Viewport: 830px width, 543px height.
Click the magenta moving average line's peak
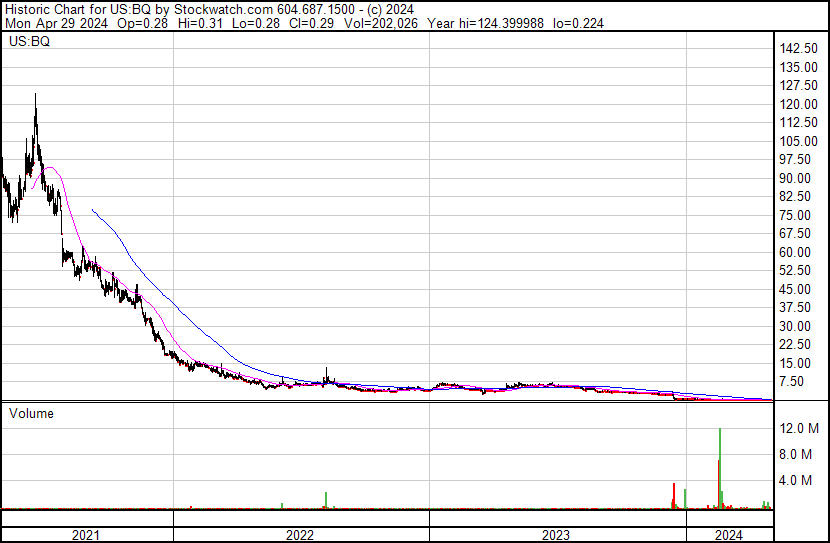tap(48, 167)
